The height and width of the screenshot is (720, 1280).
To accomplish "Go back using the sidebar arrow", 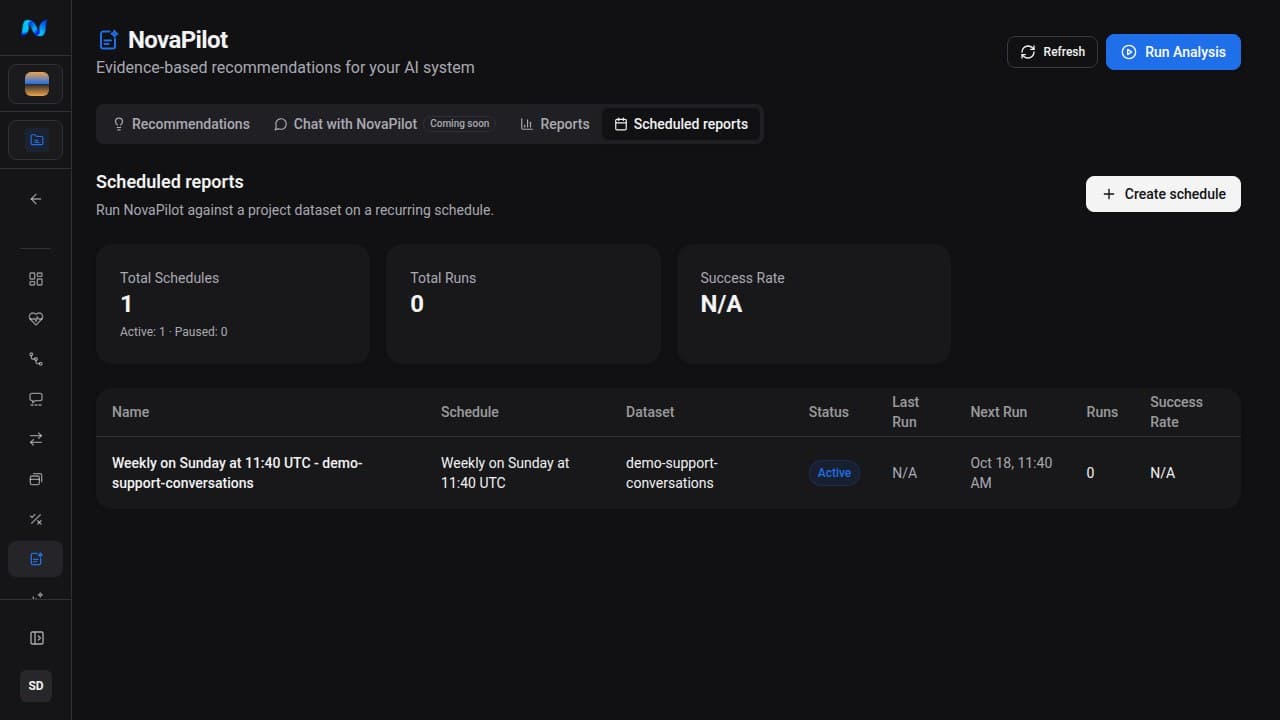I will pos(36,199).
